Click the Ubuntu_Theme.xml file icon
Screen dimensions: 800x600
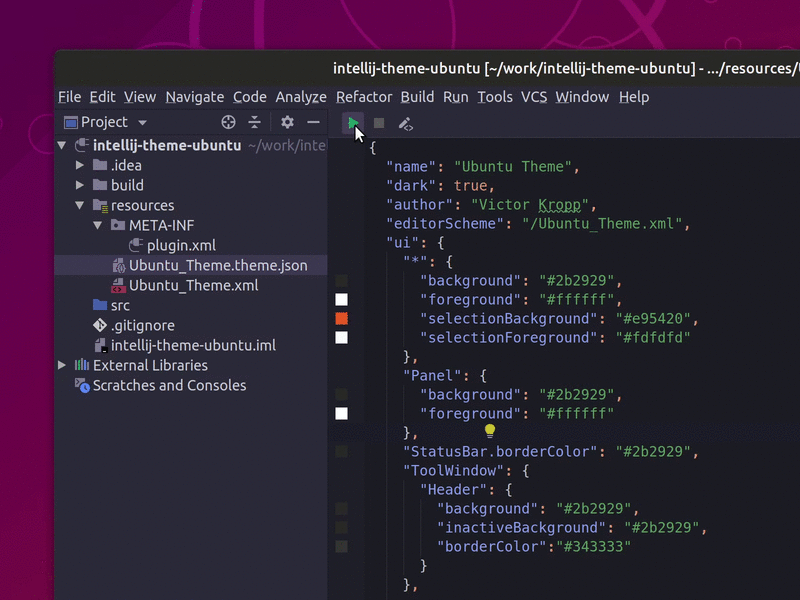tap(118, 285)
